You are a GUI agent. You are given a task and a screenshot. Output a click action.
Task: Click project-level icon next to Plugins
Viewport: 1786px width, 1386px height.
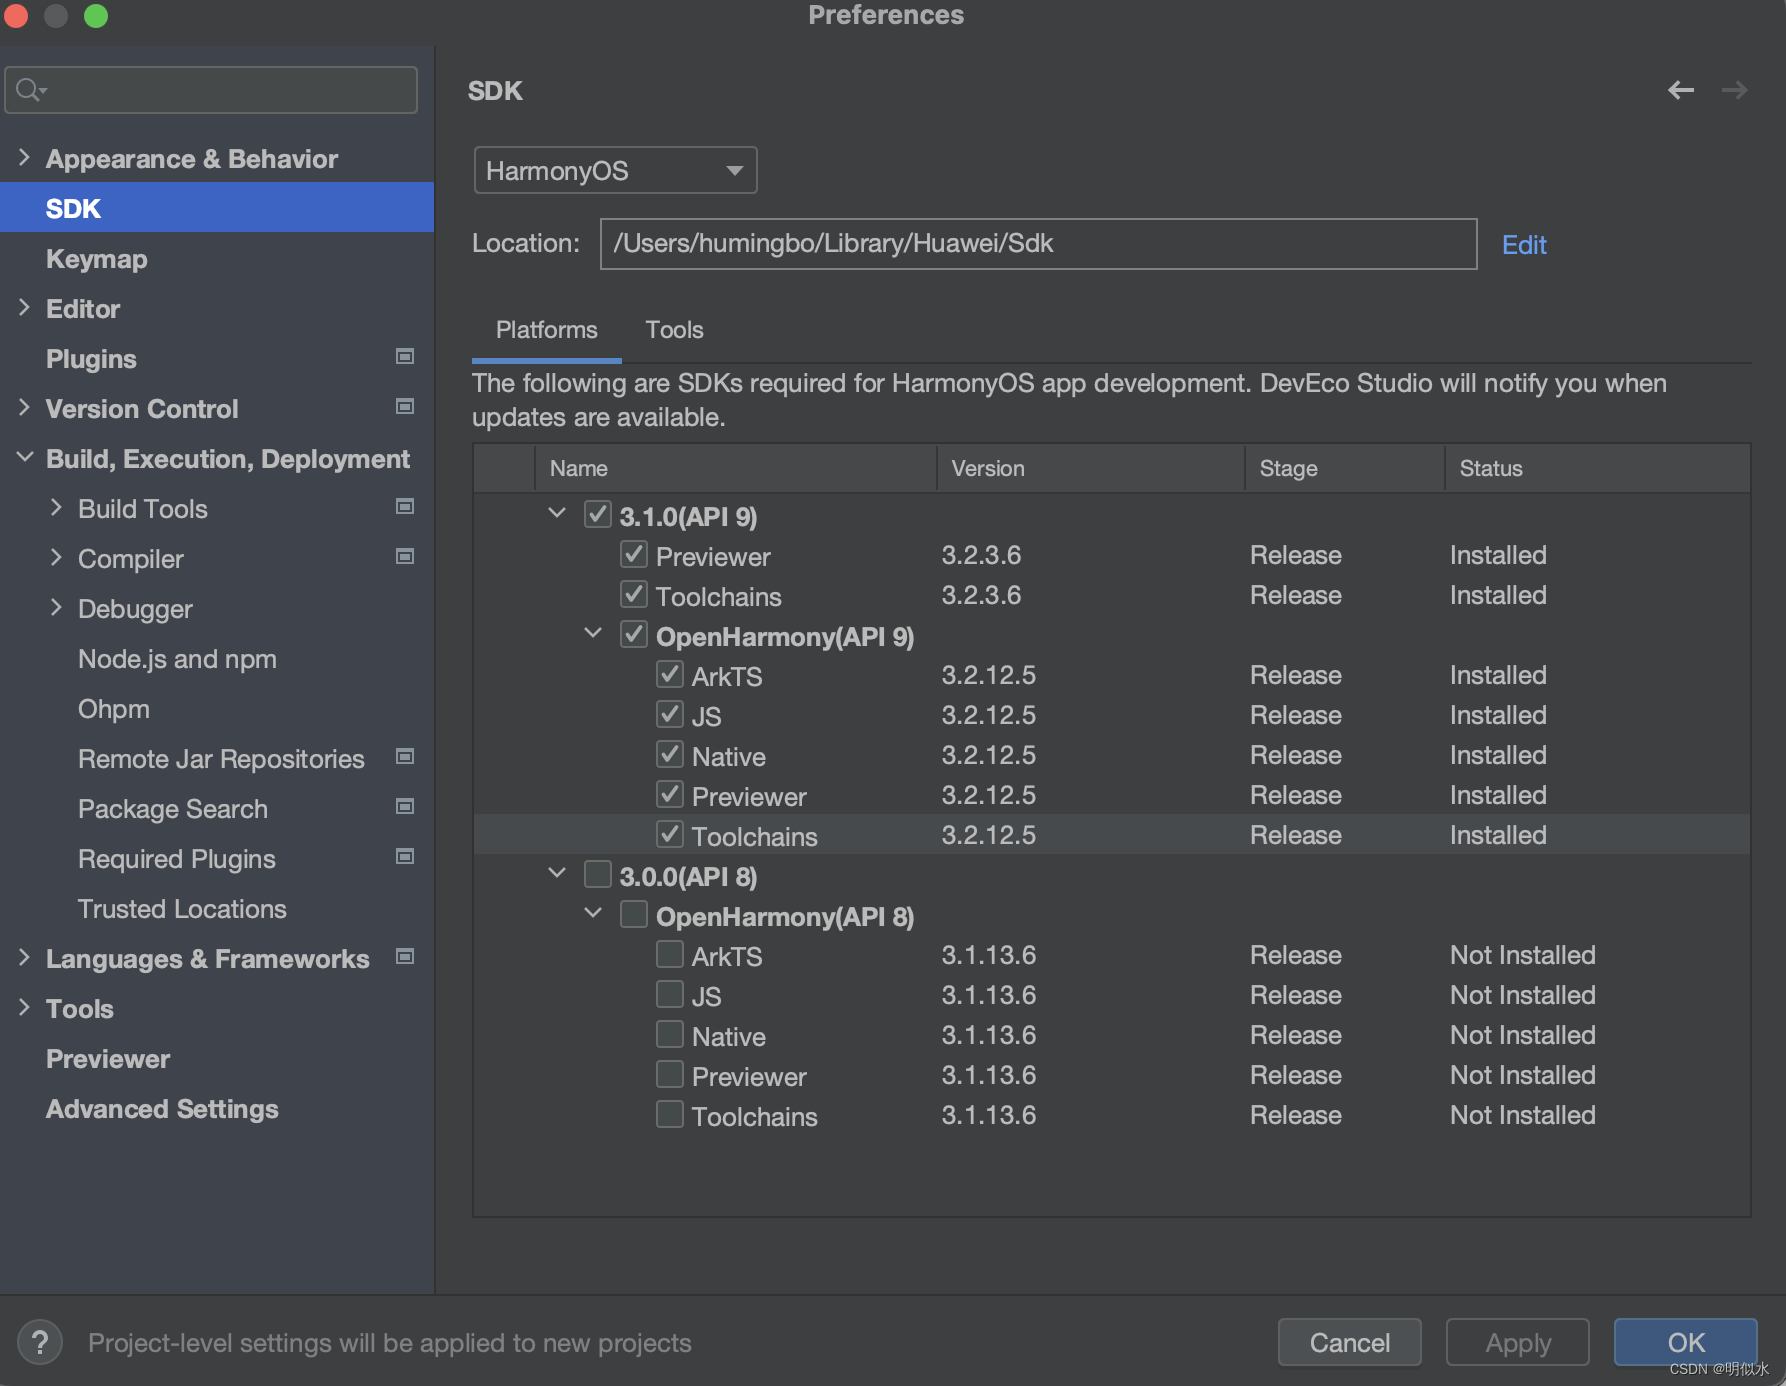point(405,357)
